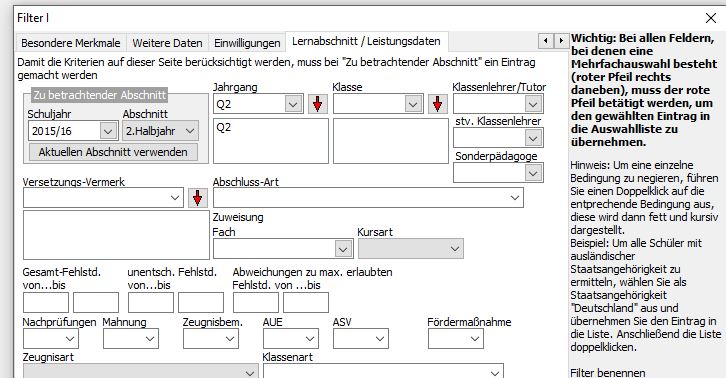Select Q2 entry in Jahrgang selection list
This screenshot has height=378, width=726.
(224, 127)
